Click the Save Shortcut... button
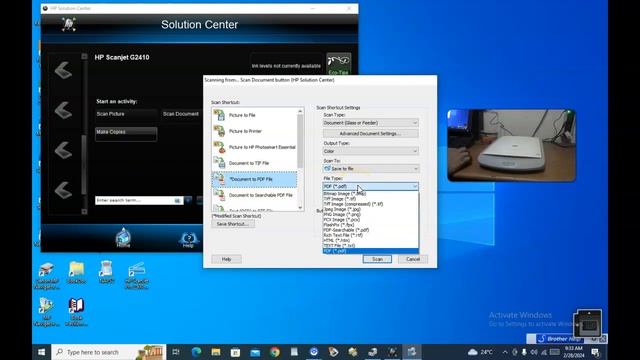This screenshot has height=360, width=640. point(233,224)
